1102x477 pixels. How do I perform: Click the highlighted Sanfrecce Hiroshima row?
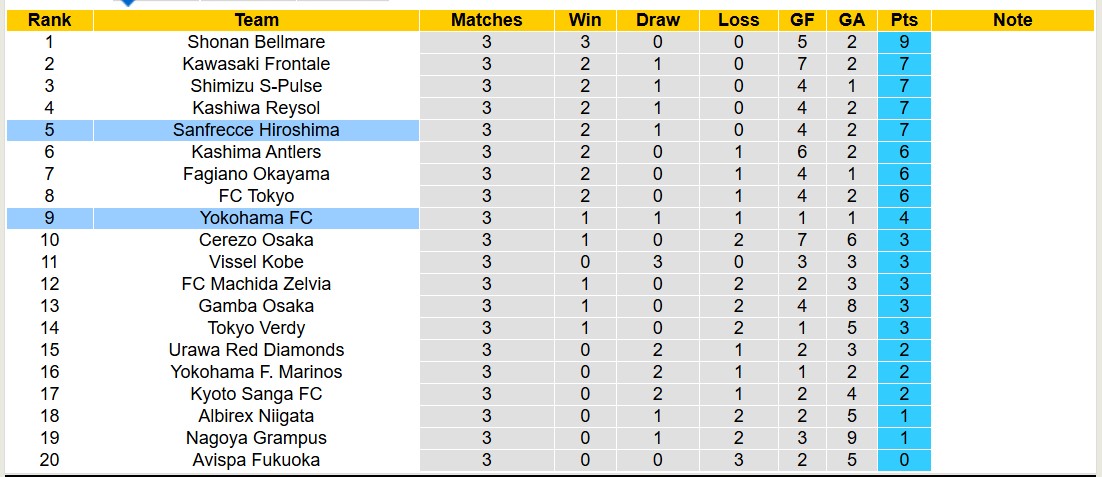click(x=256, y=130)
